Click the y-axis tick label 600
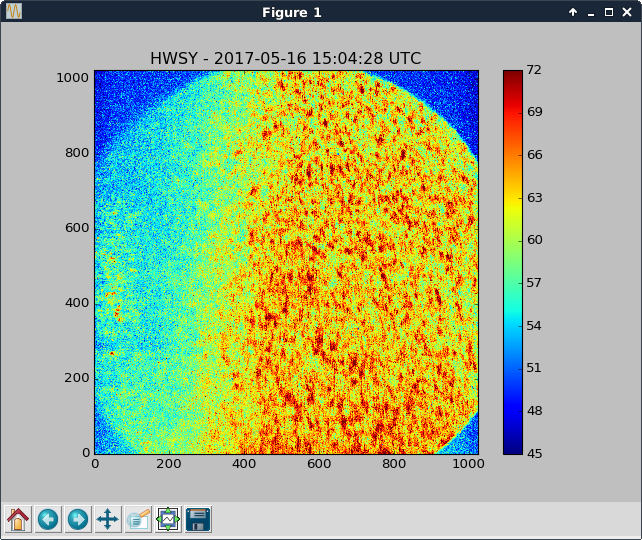Viewport: 642px width, 540px height. (77, 228)
